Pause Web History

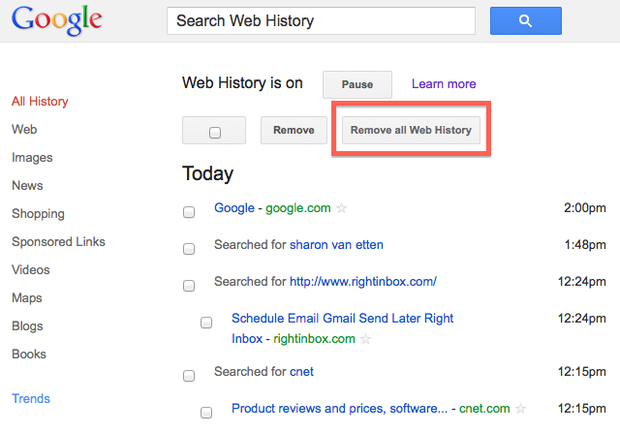(x=357, y=85)
